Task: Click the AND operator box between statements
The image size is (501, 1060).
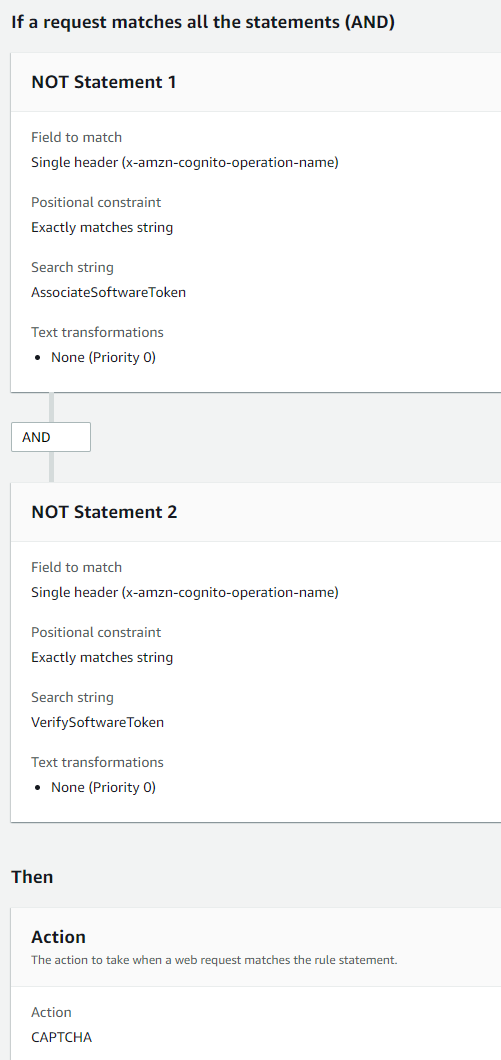Action: [x=51, y=437]
